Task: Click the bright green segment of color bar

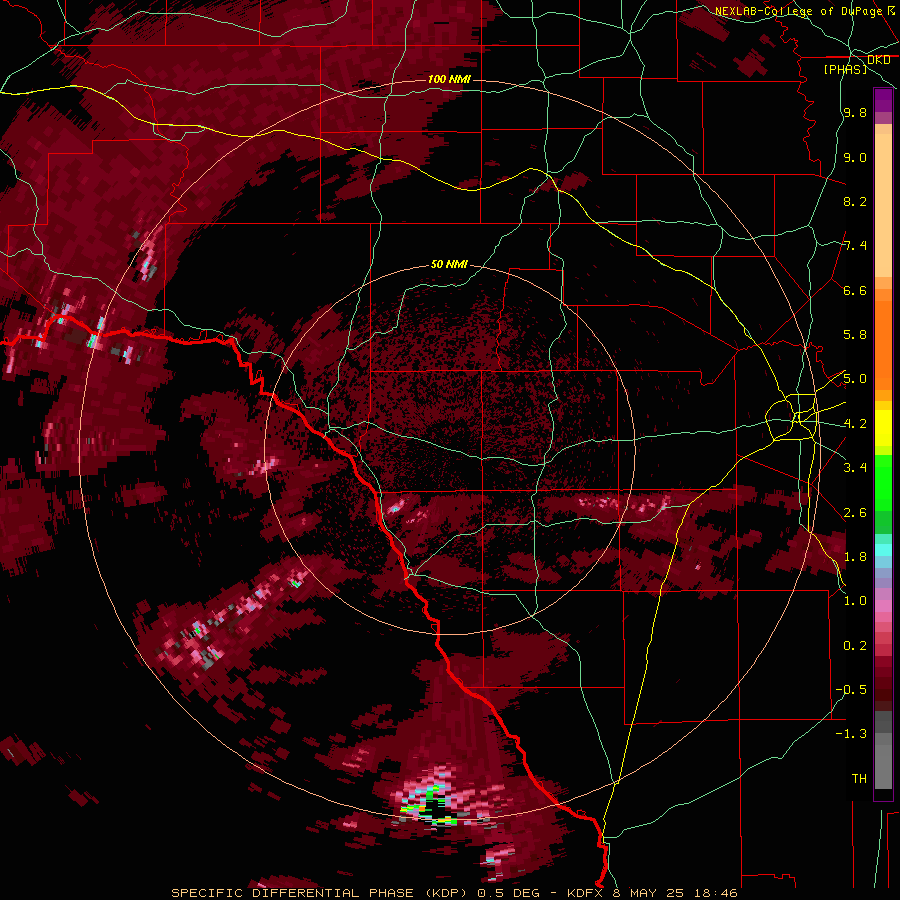Action: click(883, 482)
